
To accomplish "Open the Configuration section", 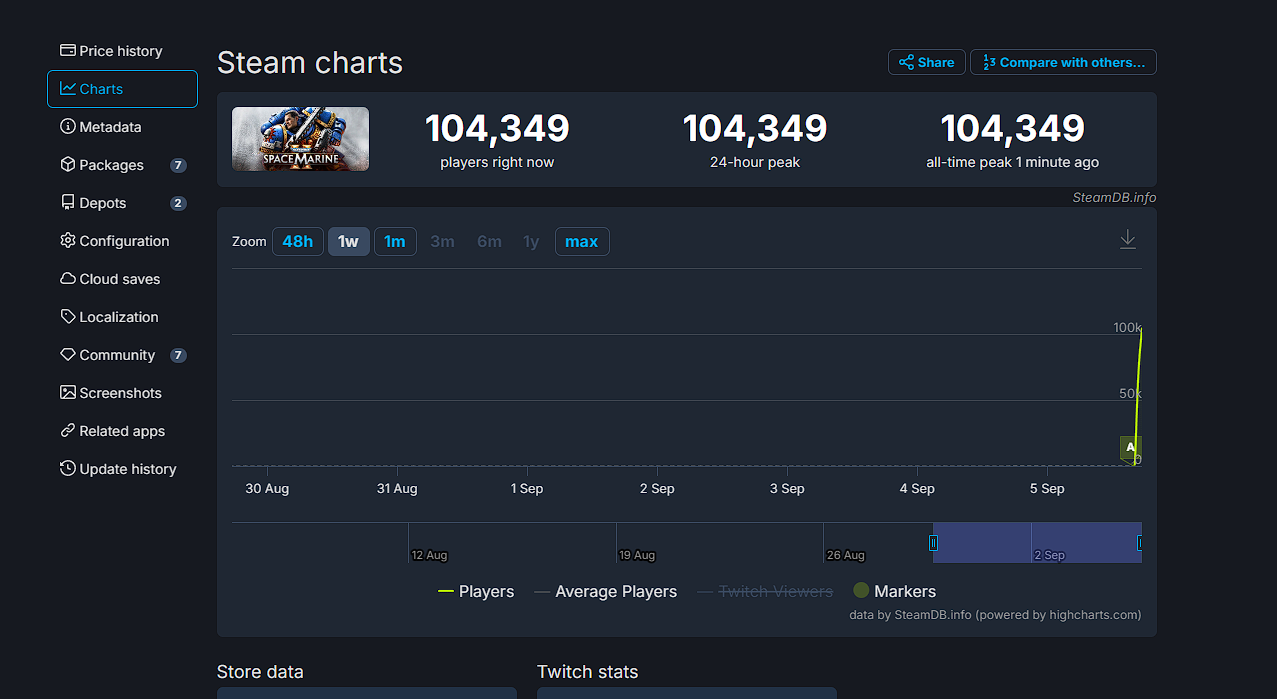I will coord(122,241).
